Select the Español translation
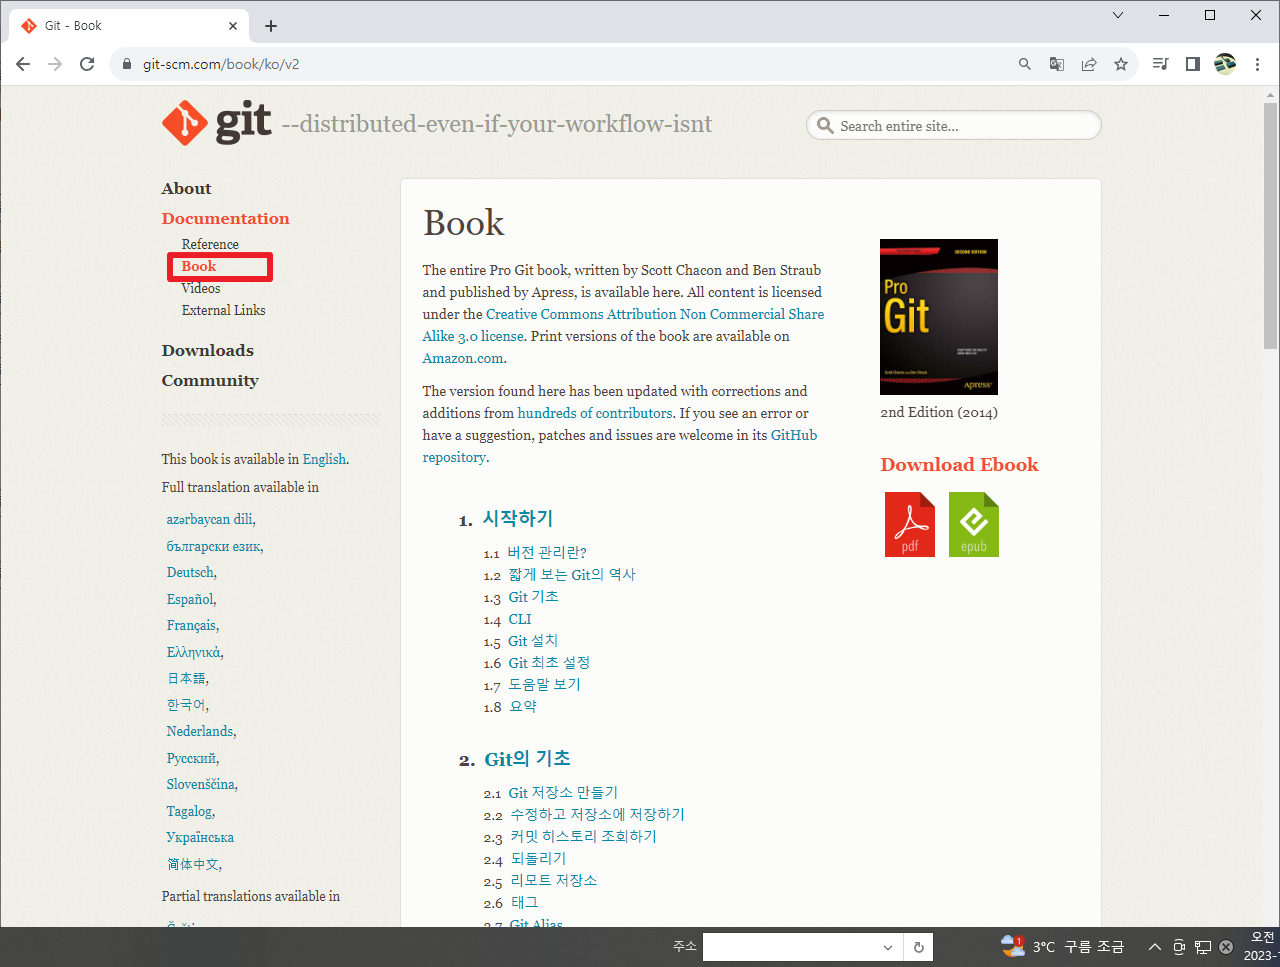The width and height of the screenshot is (1280, 967). click(190, 599)
